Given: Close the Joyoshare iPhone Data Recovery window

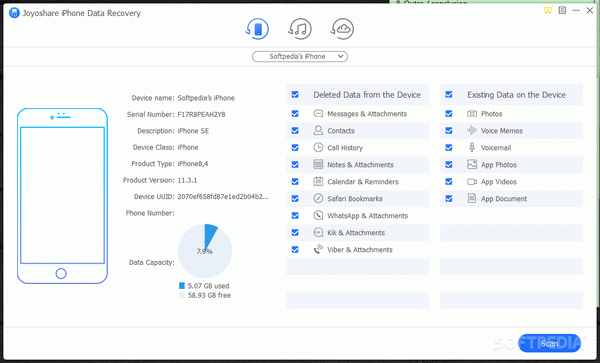Looking at the screenshot, I should 590,10.
